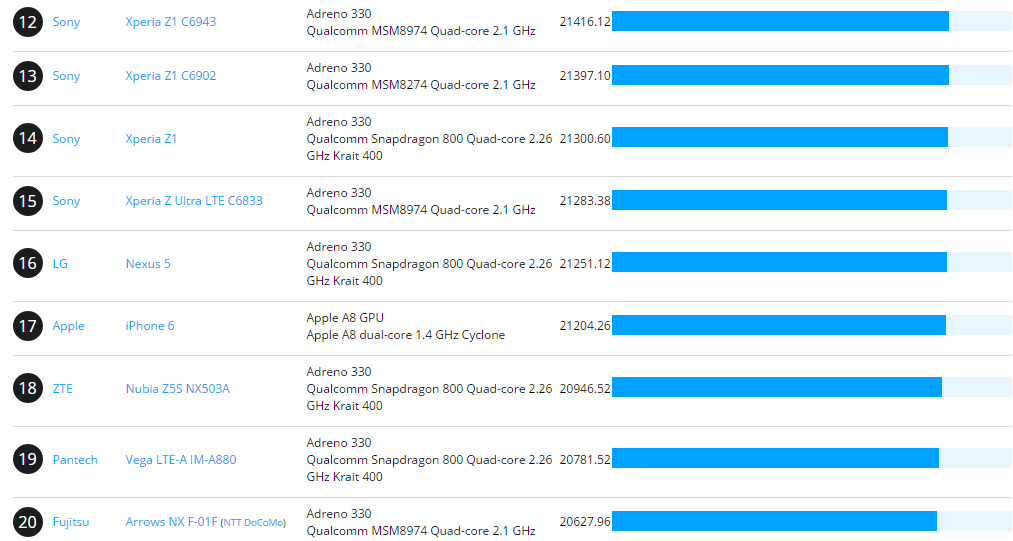The image size is (1013, 541).
Task: Click rank 12 badge
Action: [28, 22]
